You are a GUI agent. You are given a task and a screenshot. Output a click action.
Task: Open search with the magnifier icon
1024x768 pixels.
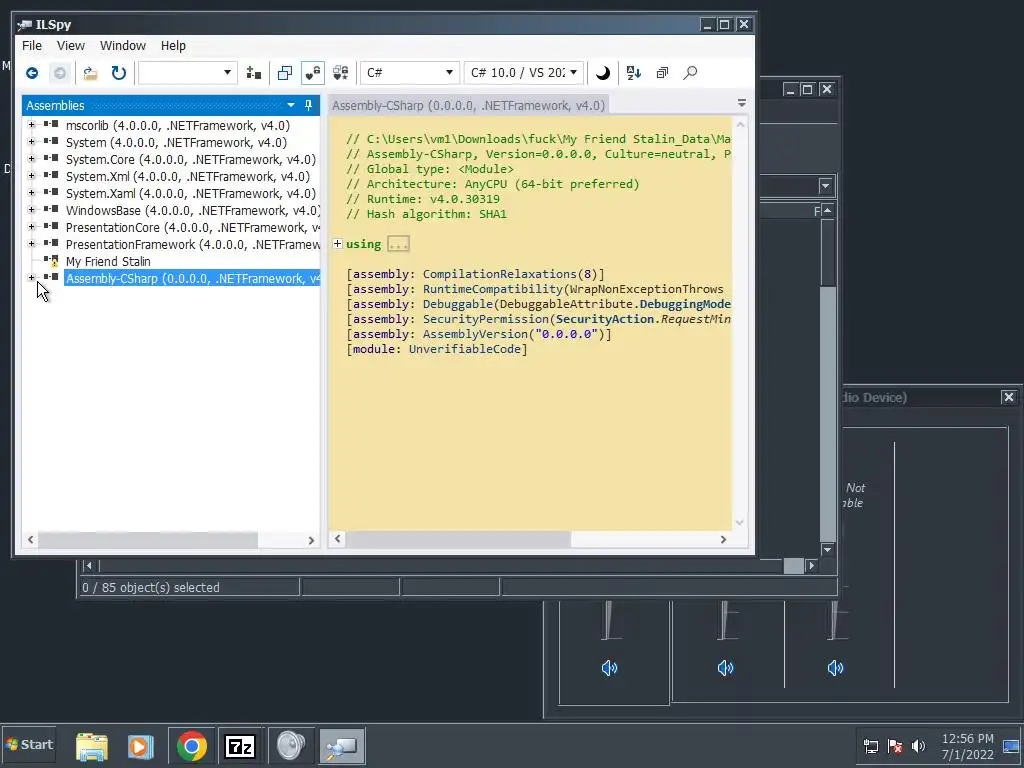click(x=690, y=73)
